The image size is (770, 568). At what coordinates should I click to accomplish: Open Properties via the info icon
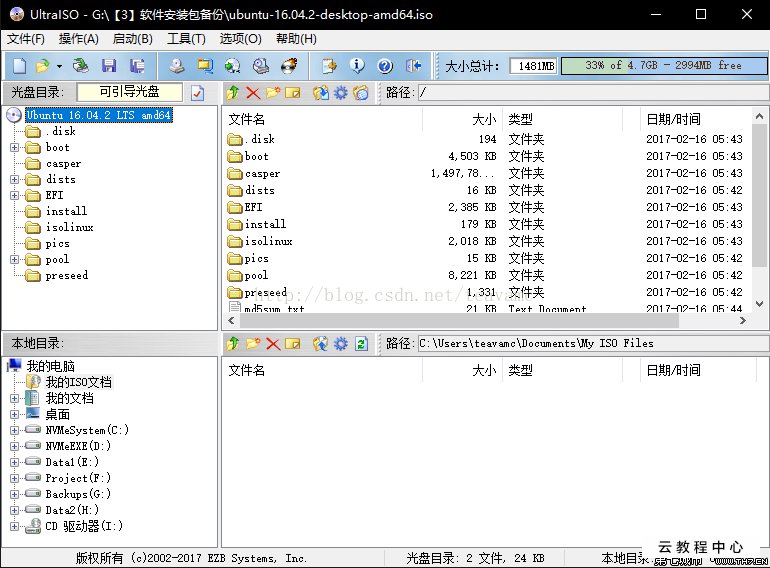click(x=357, y=66)
